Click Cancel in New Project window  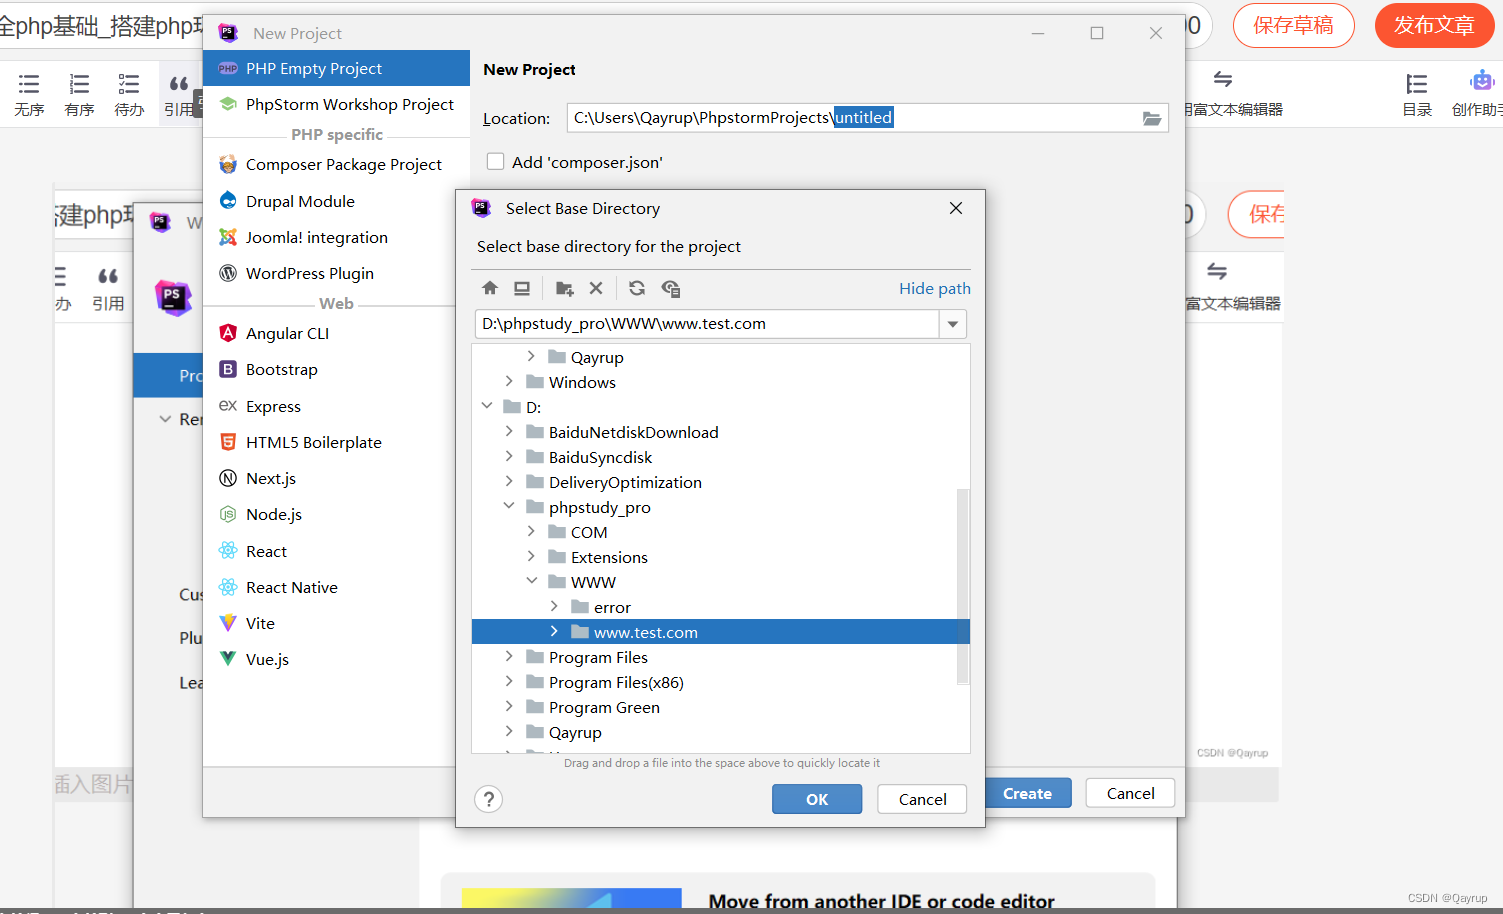[1130, 793]
